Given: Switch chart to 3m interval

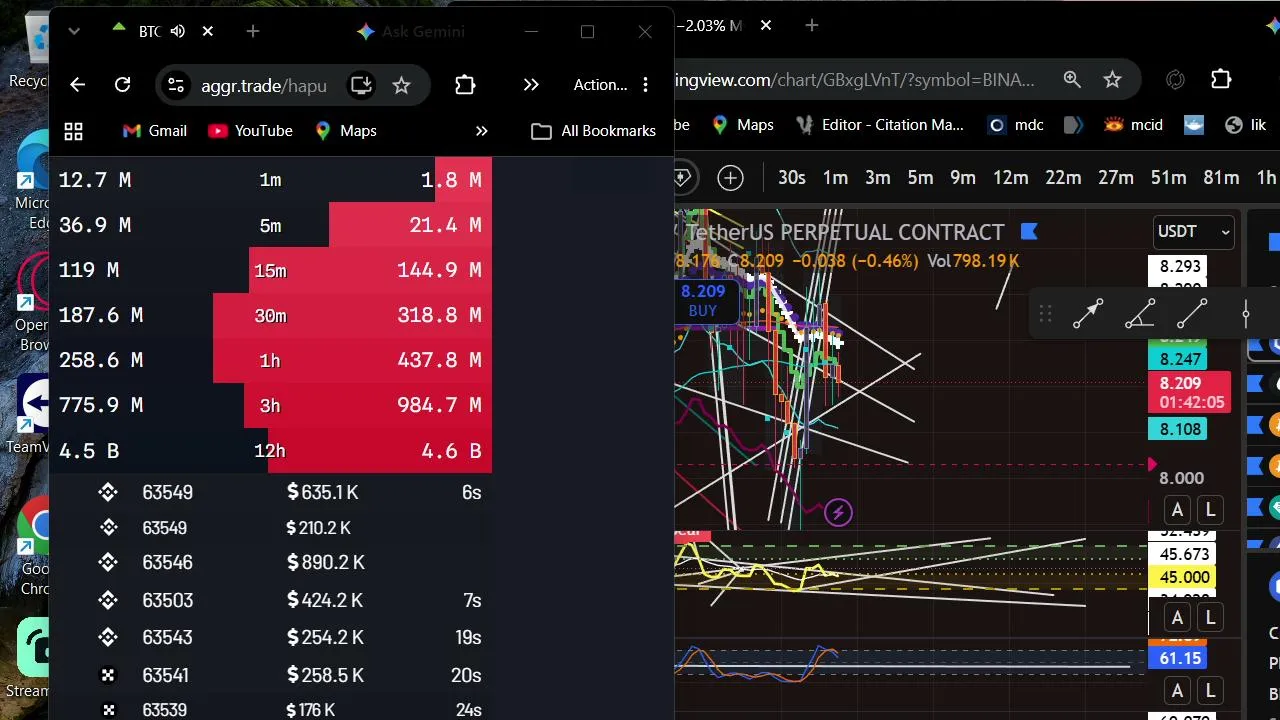Looking at the screenshot, I should click(877, 178).
